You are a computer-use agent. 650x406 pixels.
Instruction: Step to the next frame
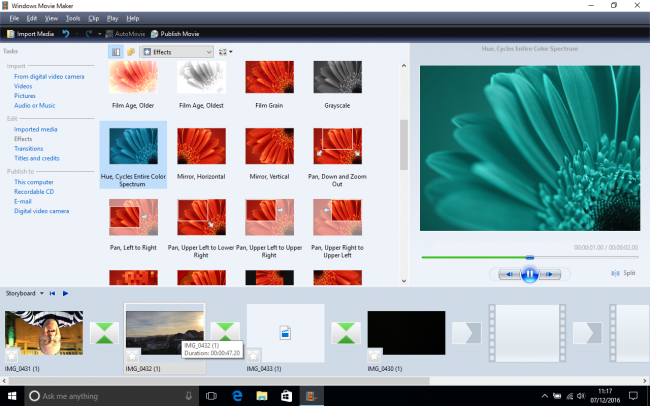(x=550, y=274)
